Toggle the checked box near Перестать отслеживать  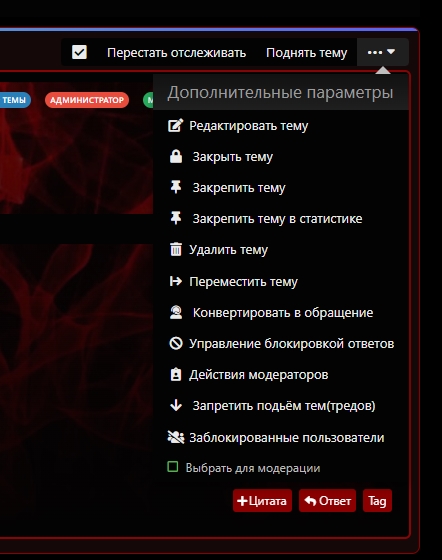click(79, 52)
